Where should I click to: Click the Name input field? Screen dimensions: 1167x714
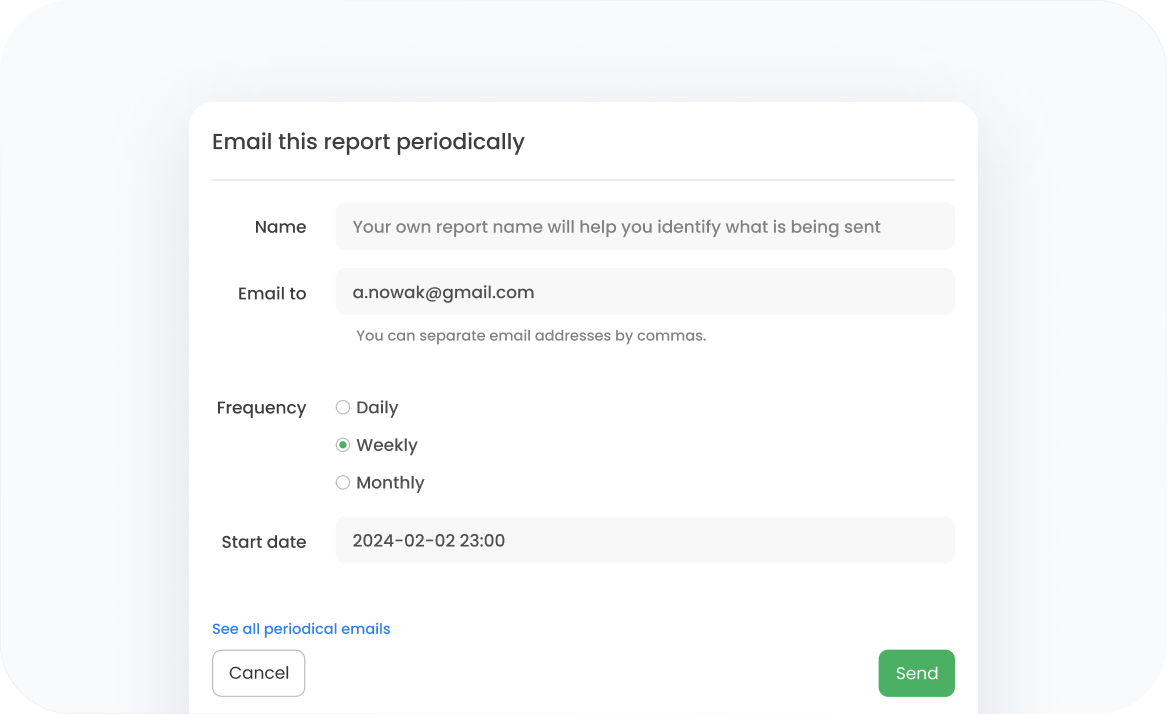pyautogui.click(x=644, y=227)
